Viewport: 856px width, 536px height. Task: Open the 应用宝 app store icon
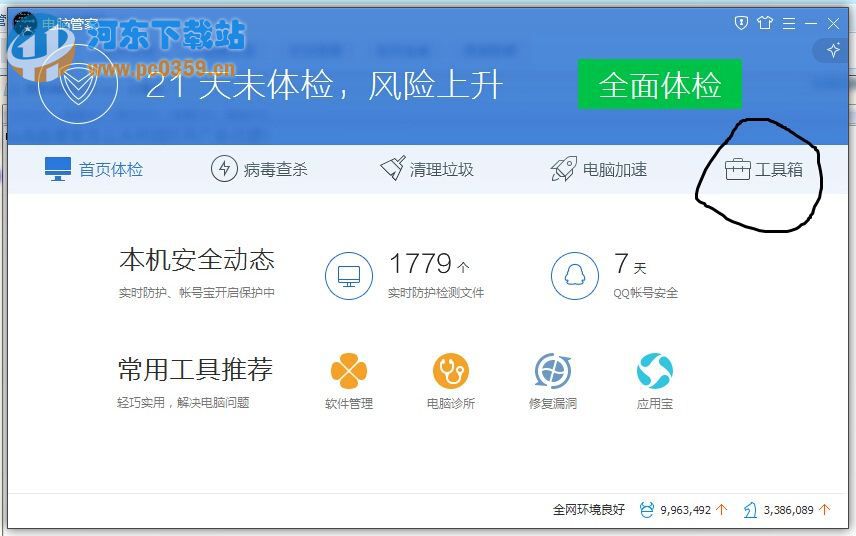655,372
